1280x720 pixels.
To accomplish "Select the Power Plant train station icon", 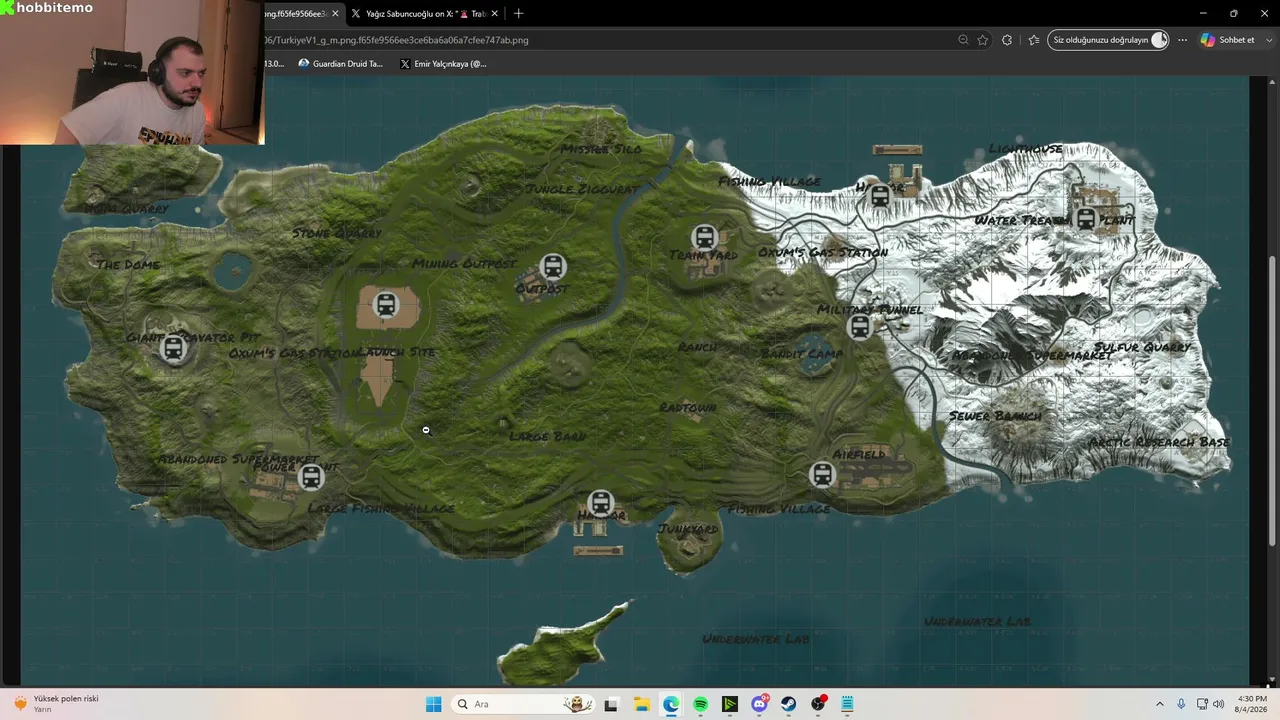I will (x=311, y=477).
